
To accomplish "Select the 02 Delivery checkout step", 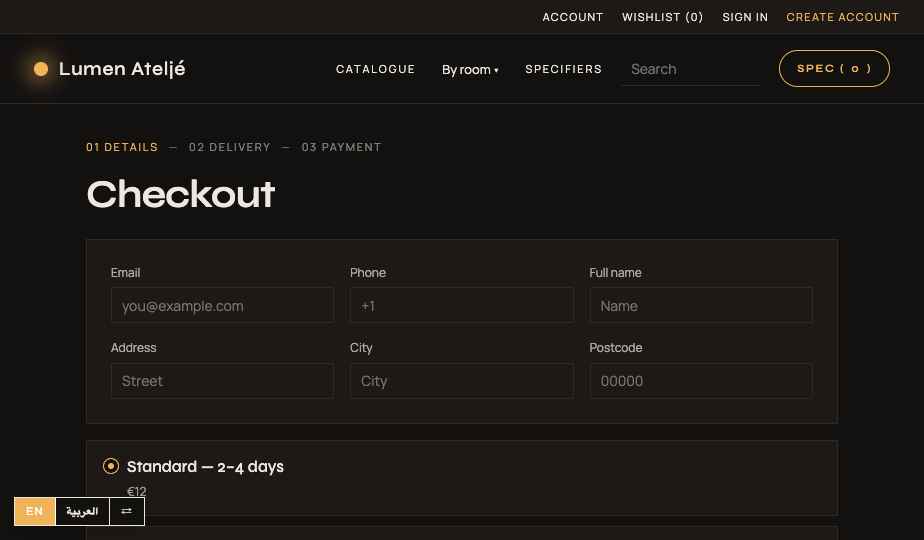I will [x=230, y=147].
